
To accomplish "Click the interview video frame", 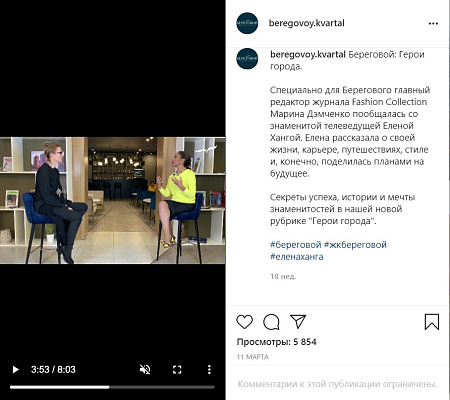I will 112,200.
